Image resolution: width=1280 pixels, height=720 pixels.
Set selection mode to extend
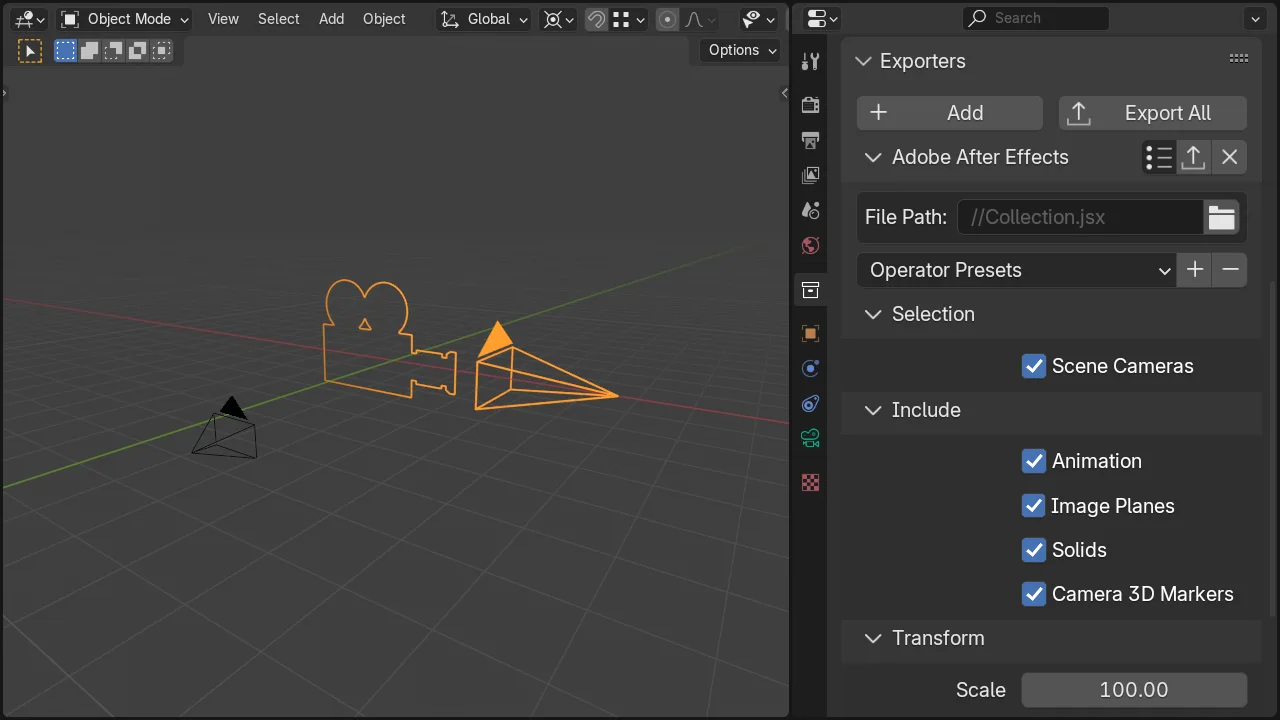coord(90,51)
